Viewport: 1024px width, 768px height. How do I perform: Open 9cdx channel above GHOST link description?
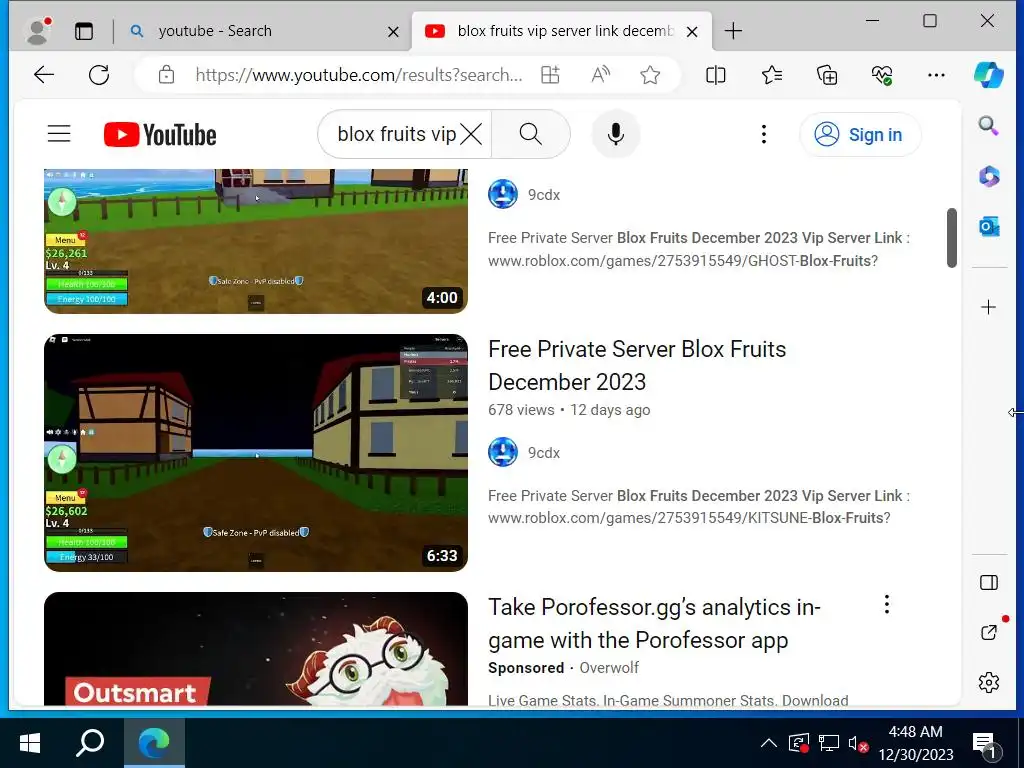pos(543,195)
